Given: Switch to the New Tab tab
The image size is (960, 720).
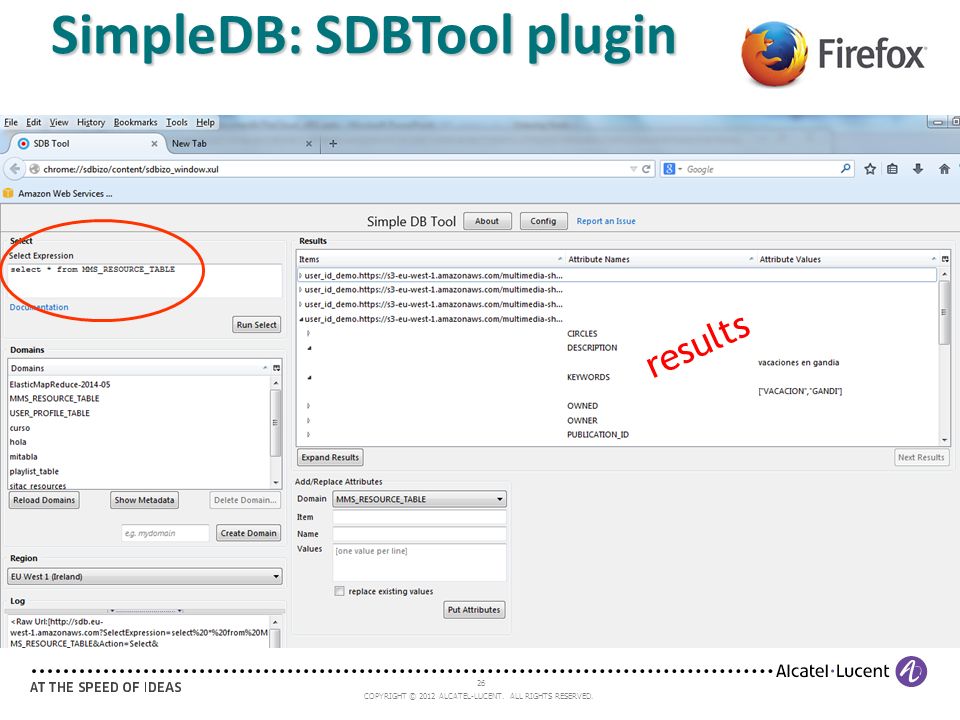Looking at the screenshot, I should pos(242,144).
